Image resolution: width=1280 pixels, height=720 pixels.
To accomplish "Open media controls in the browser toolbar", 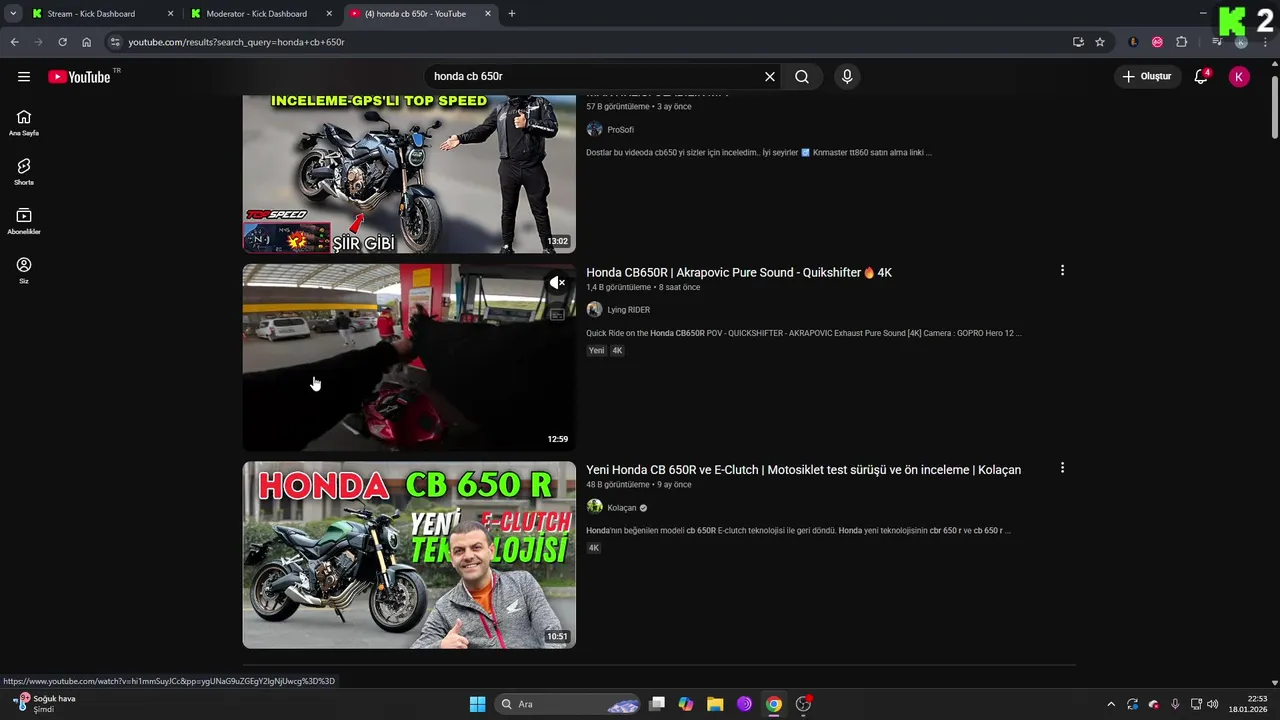I will click(1216, 42).
